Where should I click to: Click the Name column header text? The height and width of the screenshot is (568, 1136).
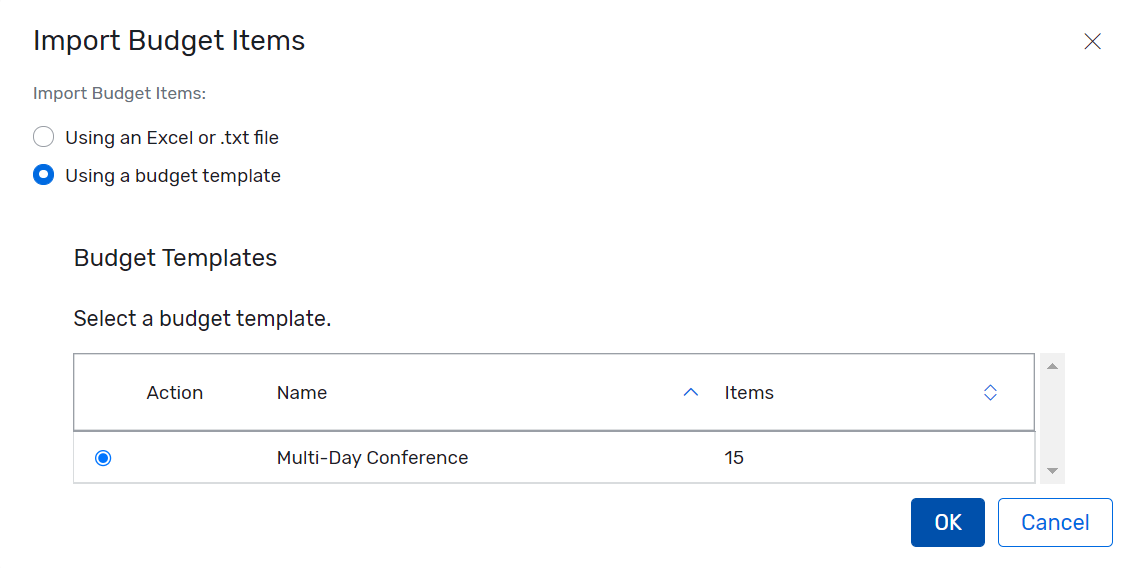[302, 393]
